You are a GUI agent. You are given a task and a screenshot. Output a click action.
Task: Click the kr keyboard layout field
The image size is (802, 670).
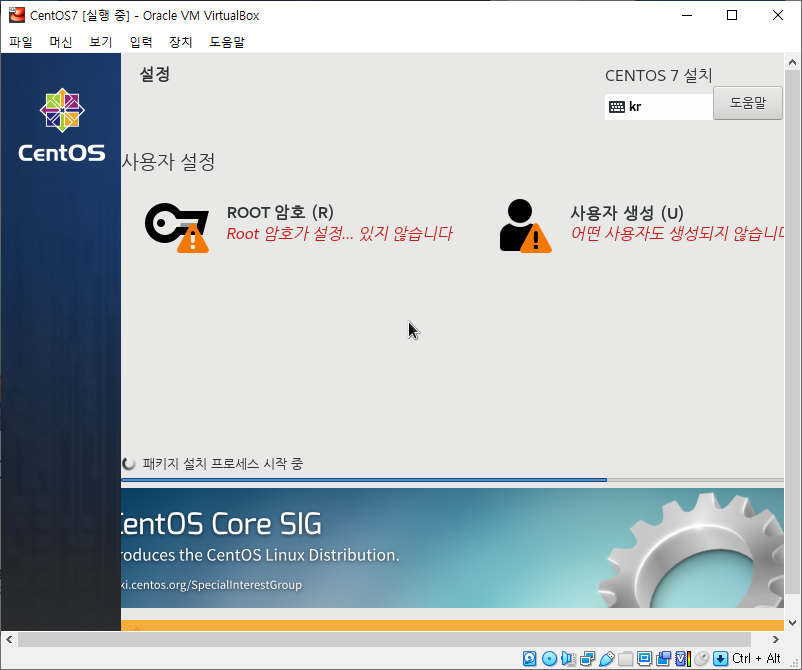659,107
